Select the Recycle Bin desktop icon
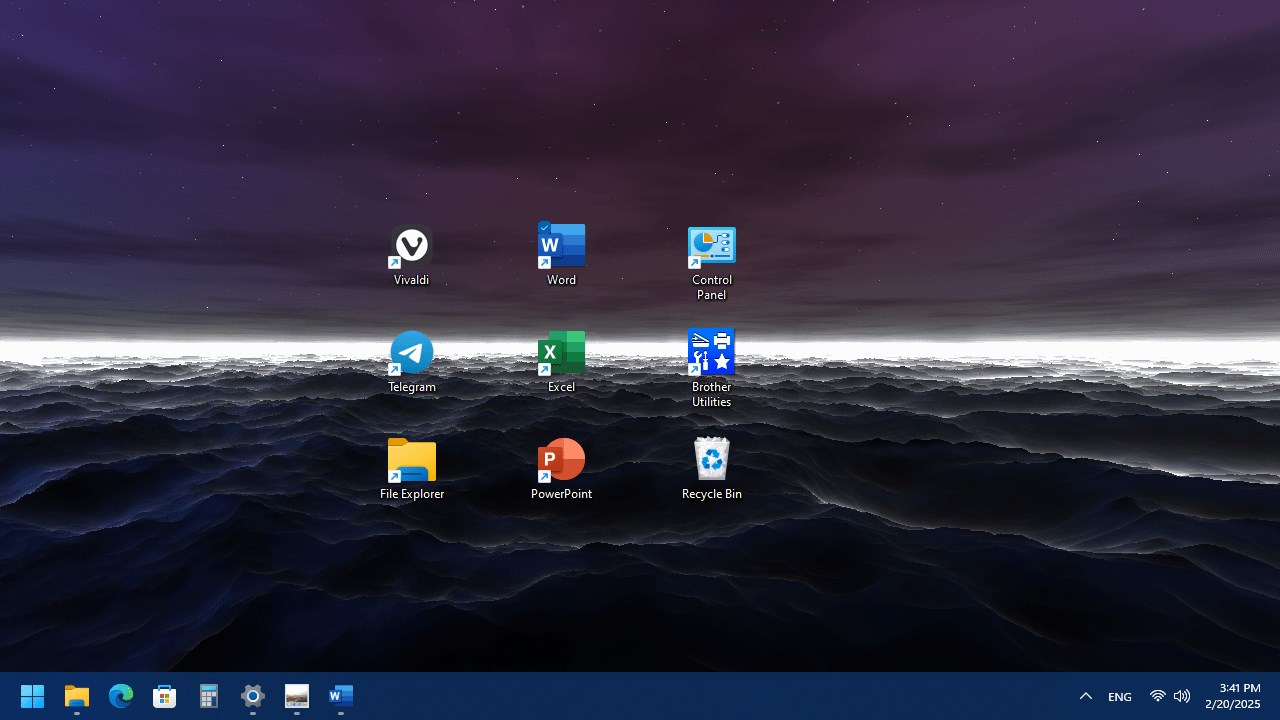 coord(711,469)
